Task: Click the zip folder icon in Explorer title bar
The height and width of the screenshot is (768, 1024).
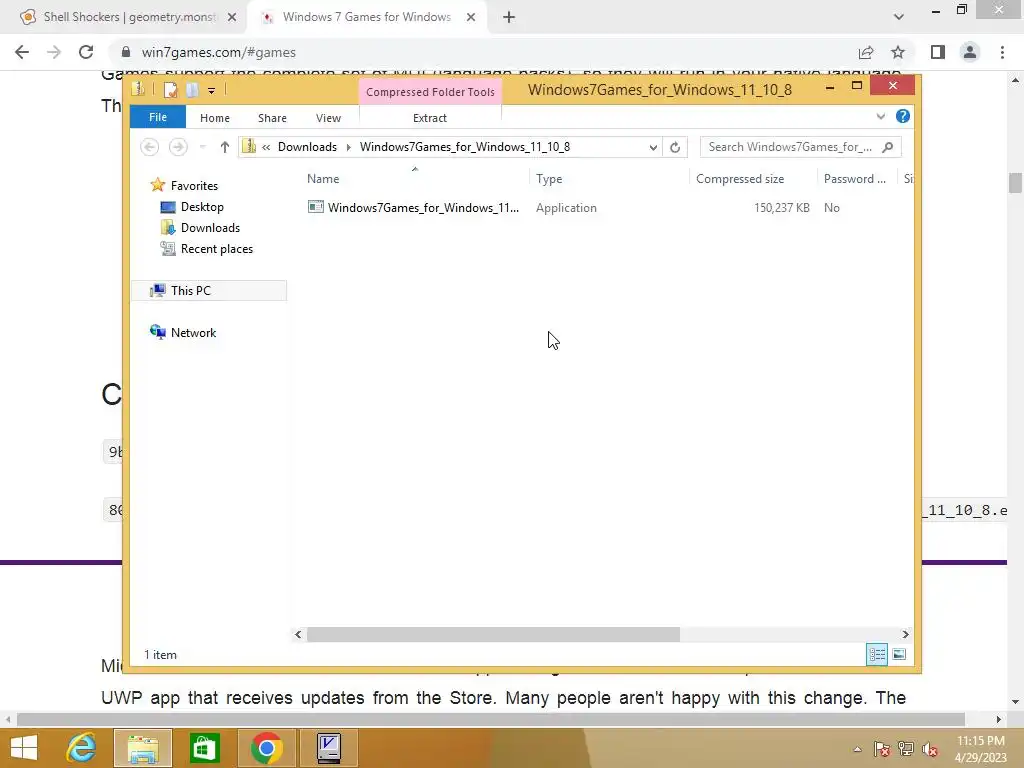Action: [x=138, y=89]
